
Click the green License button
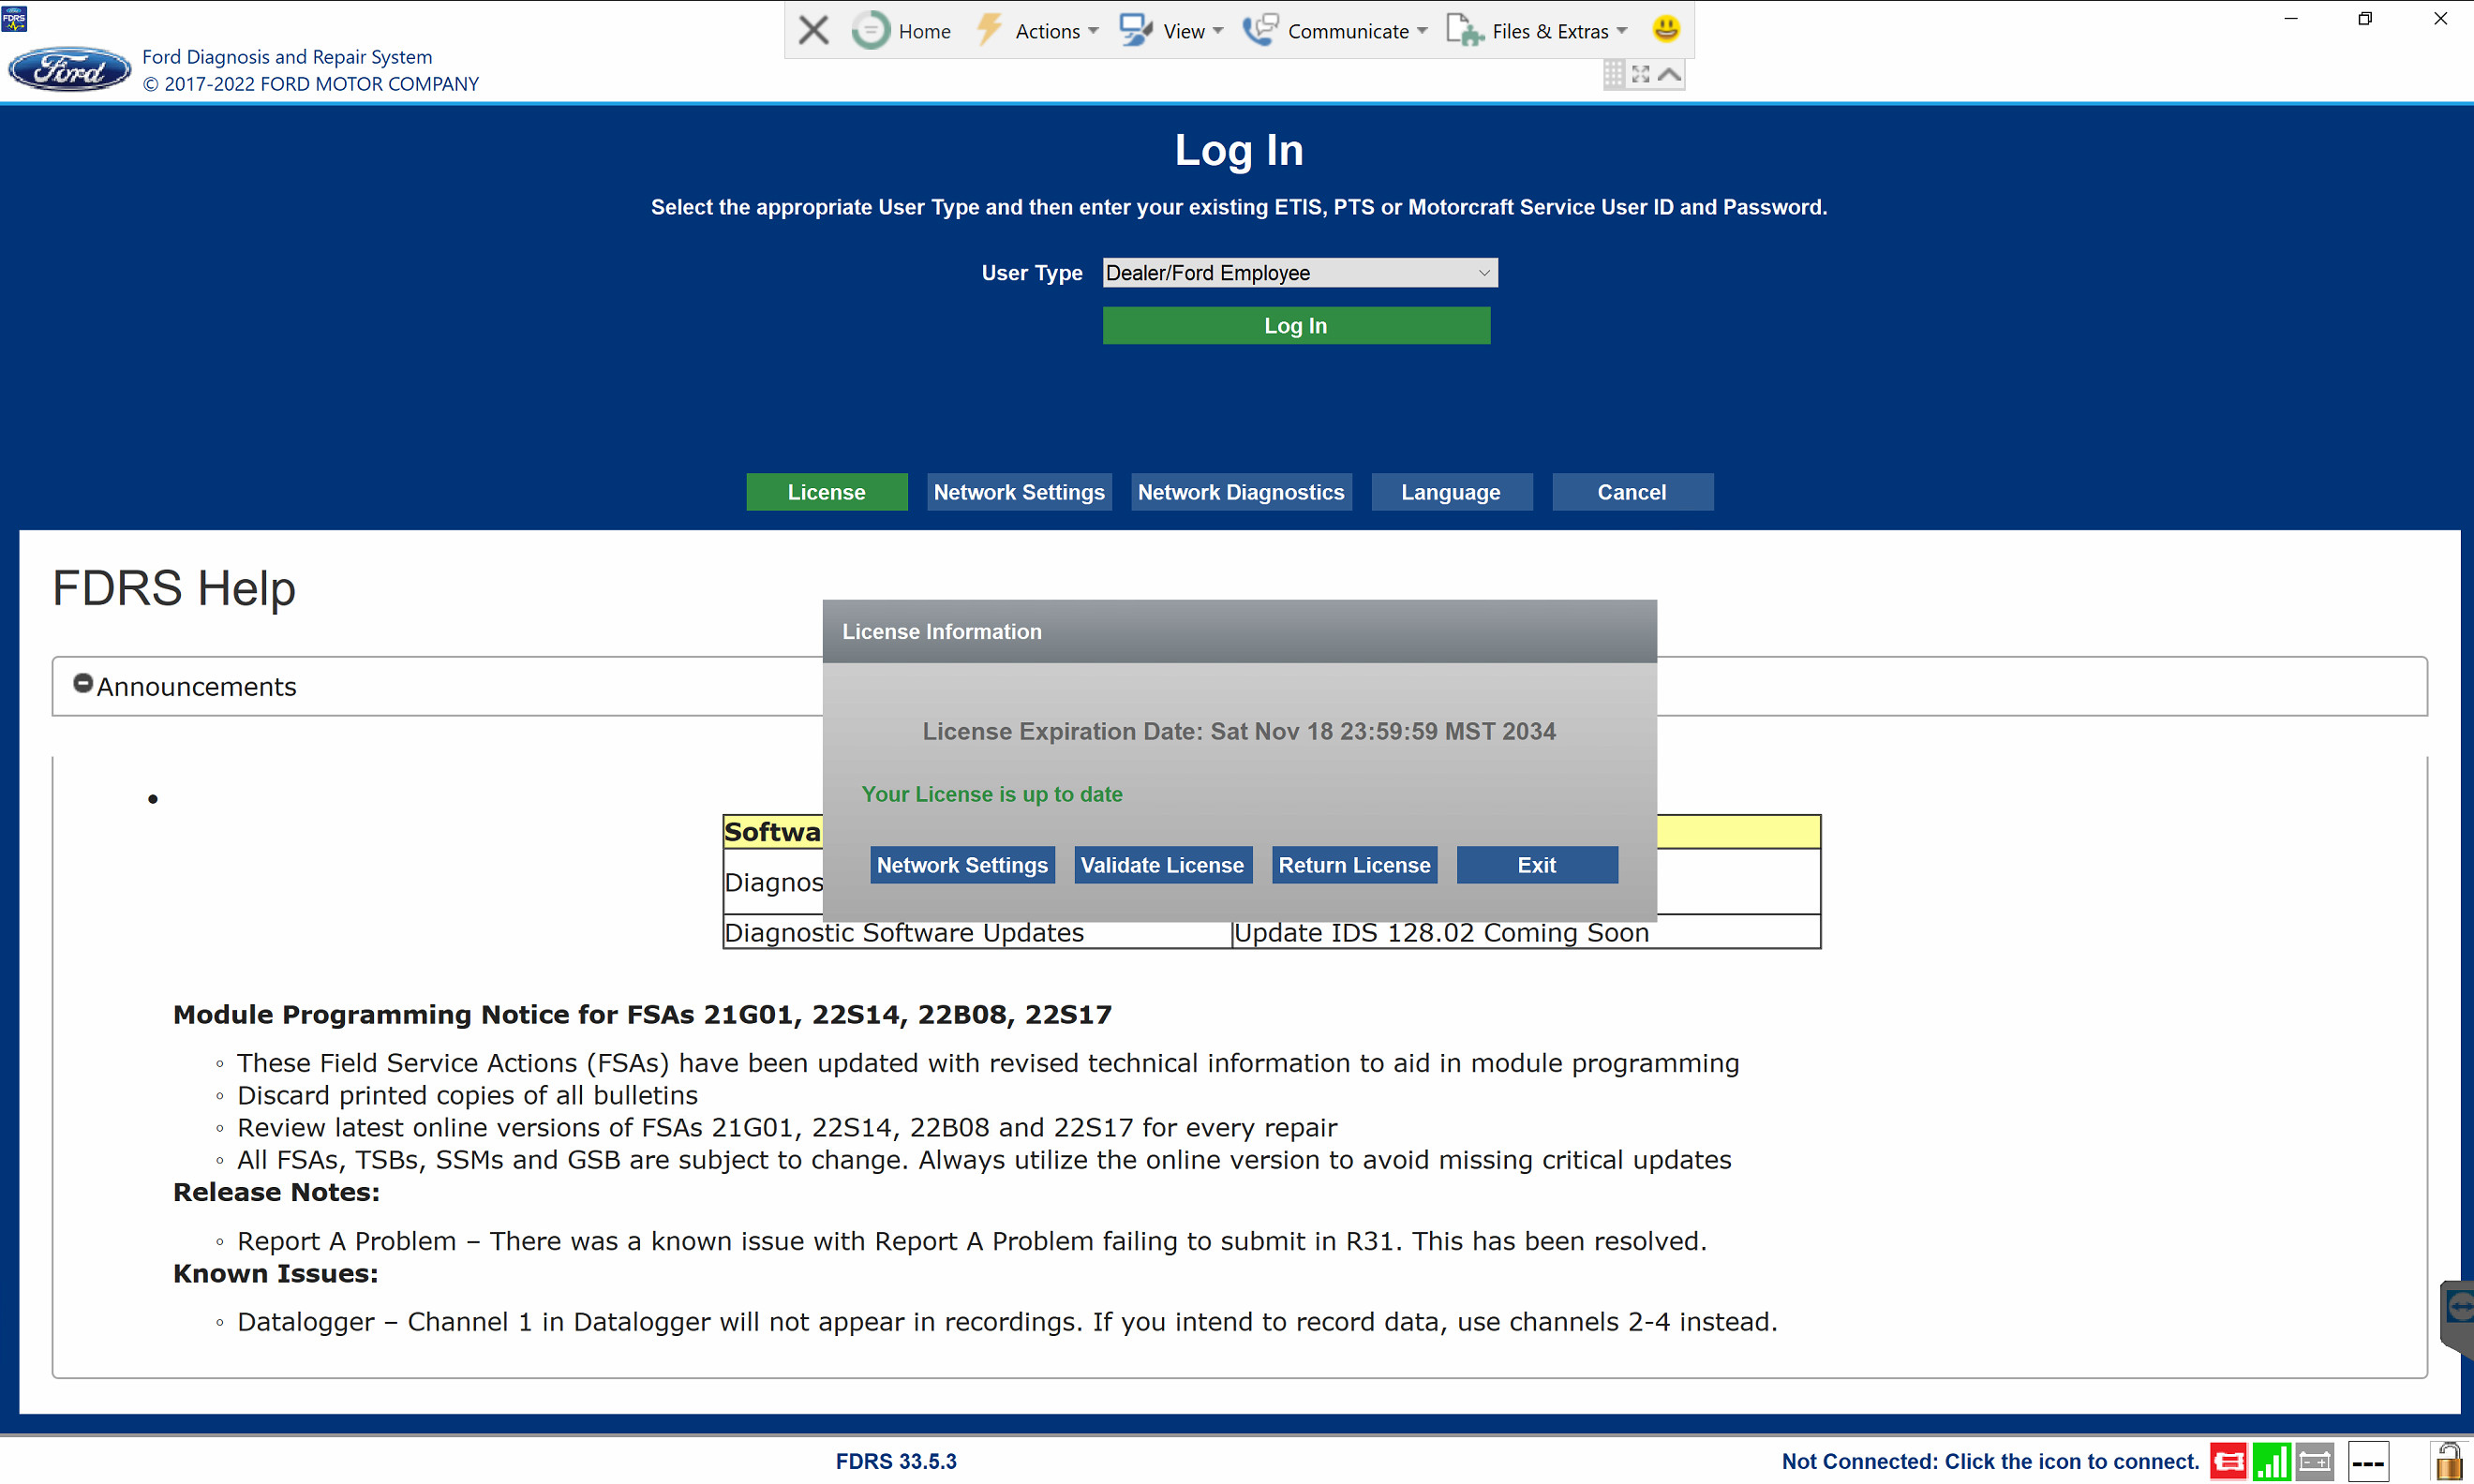click(826, 492)
